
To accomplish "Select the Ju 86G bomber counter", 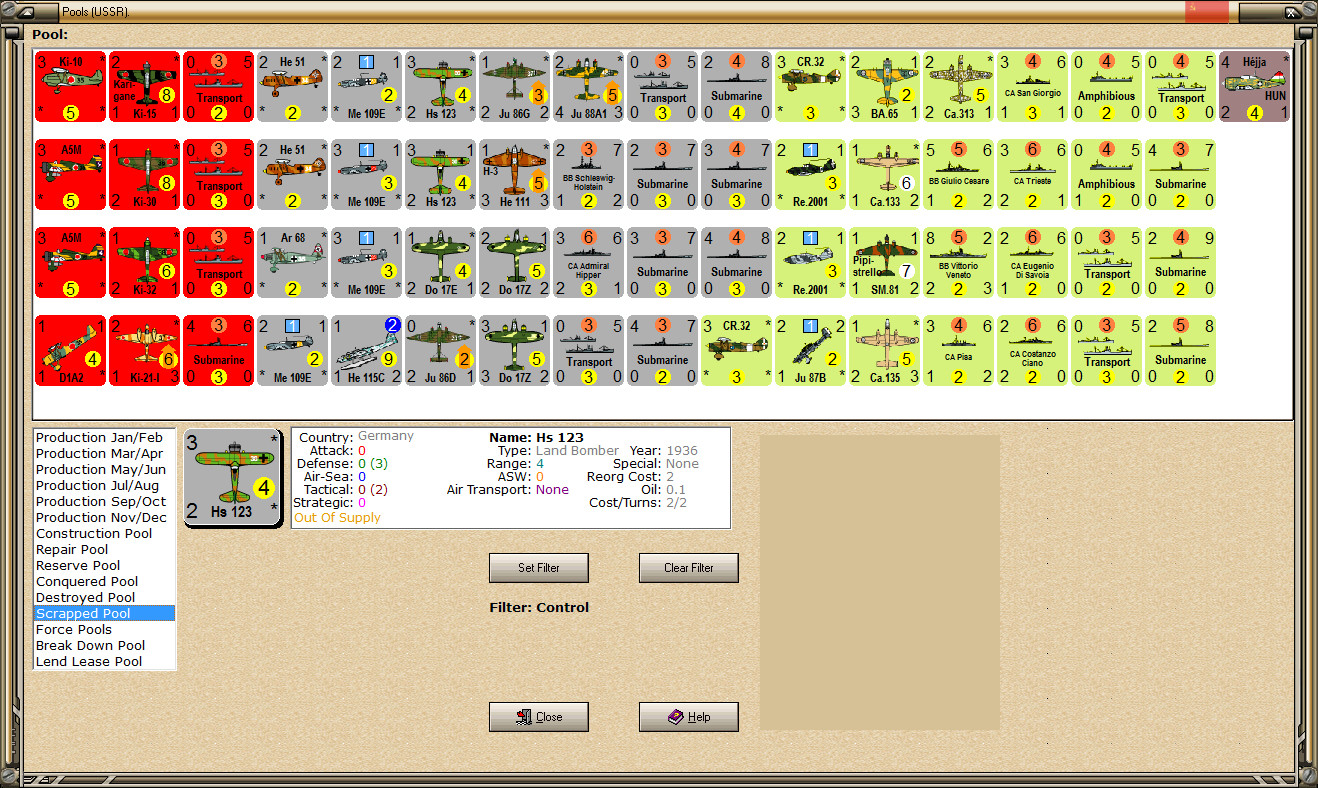I will [514, 87].
